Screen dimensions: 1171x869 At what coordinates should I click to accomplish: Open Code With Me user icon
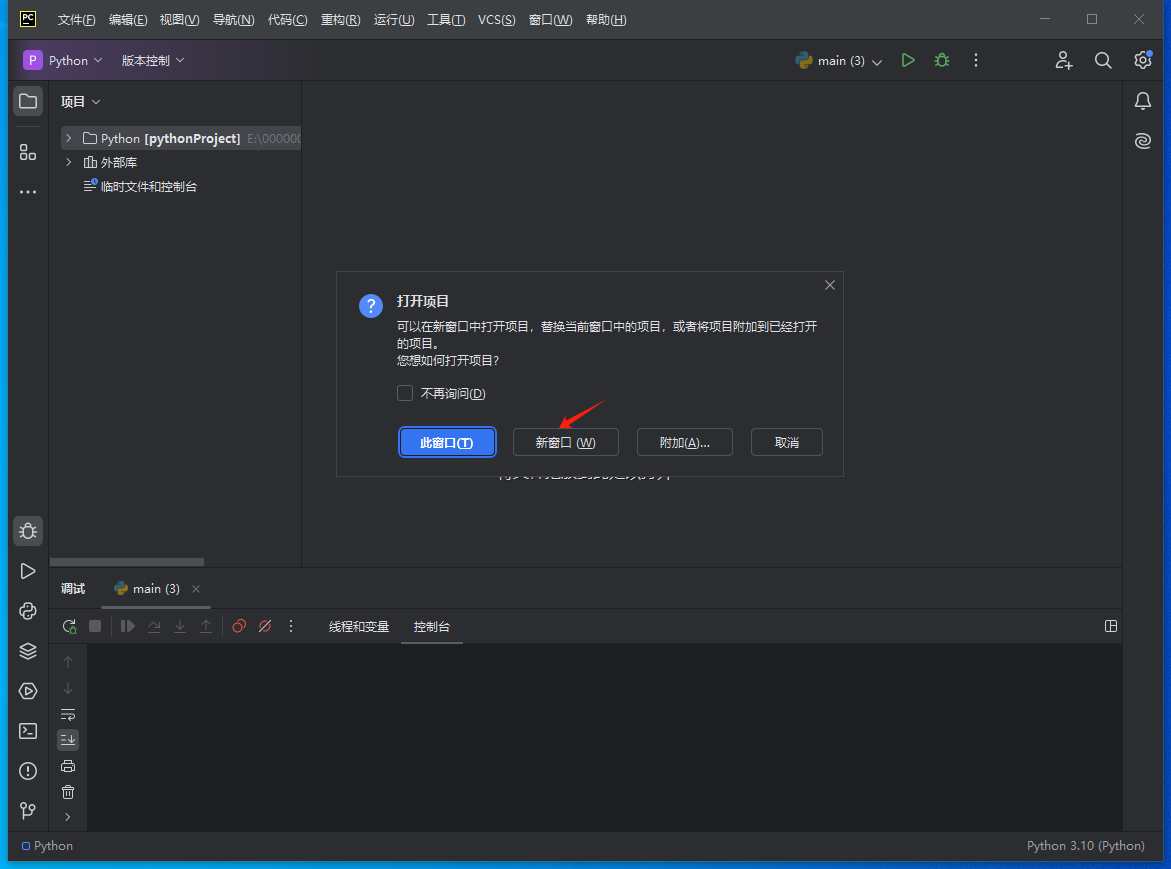(x=1063, y=60)
